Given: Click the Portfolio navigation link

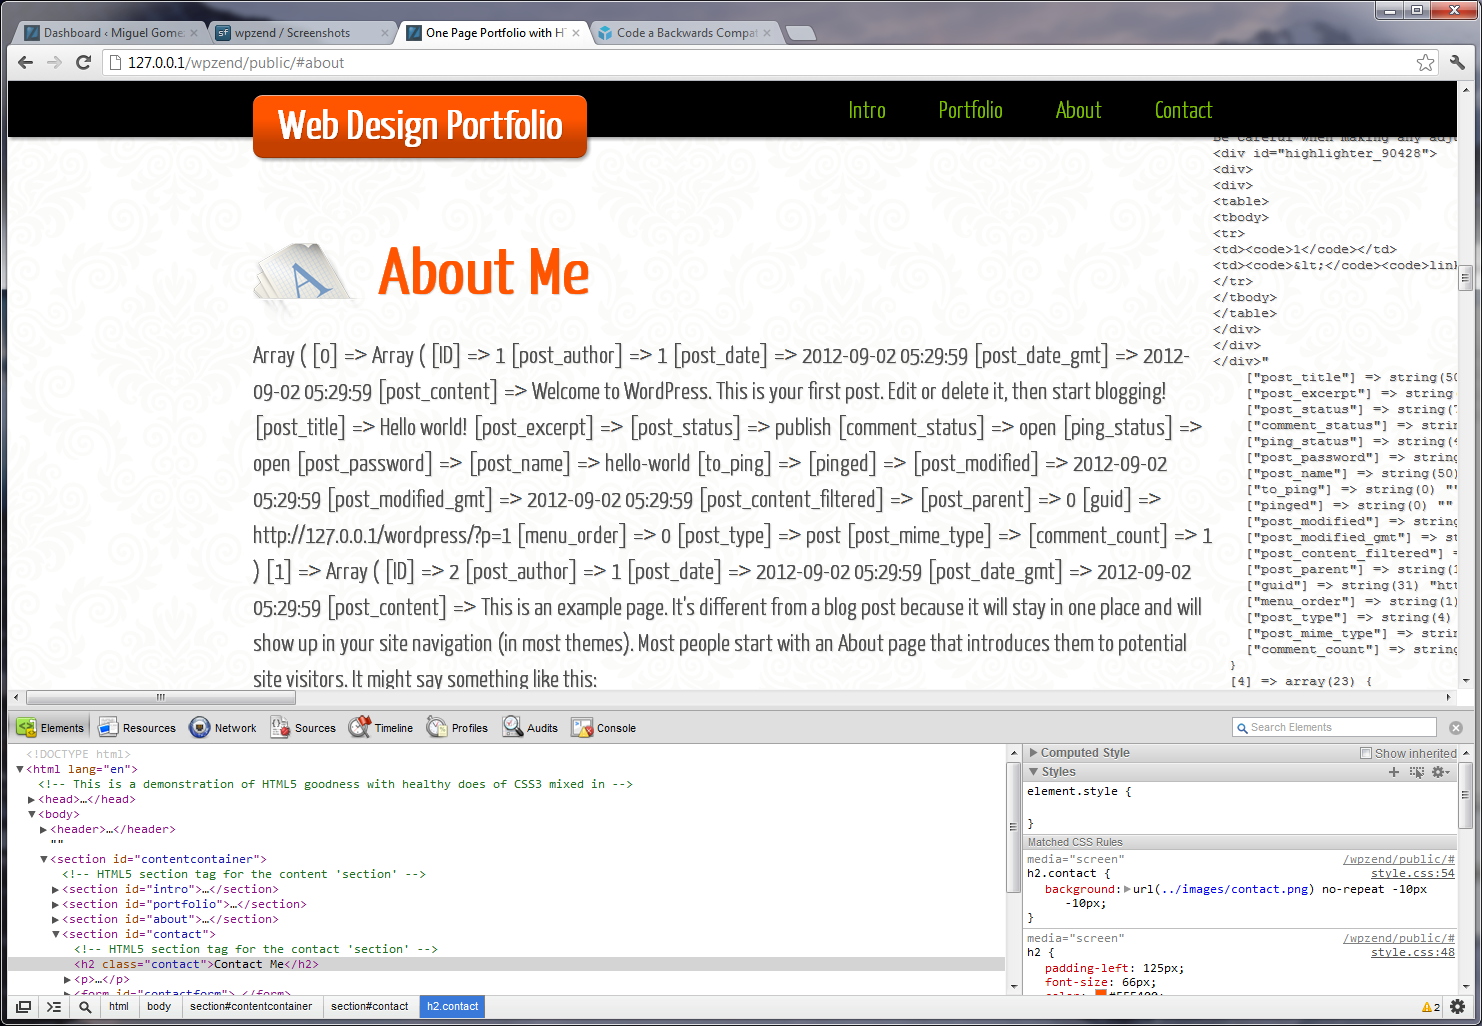Looking at the screenshot, I should [x=969, y=110].
